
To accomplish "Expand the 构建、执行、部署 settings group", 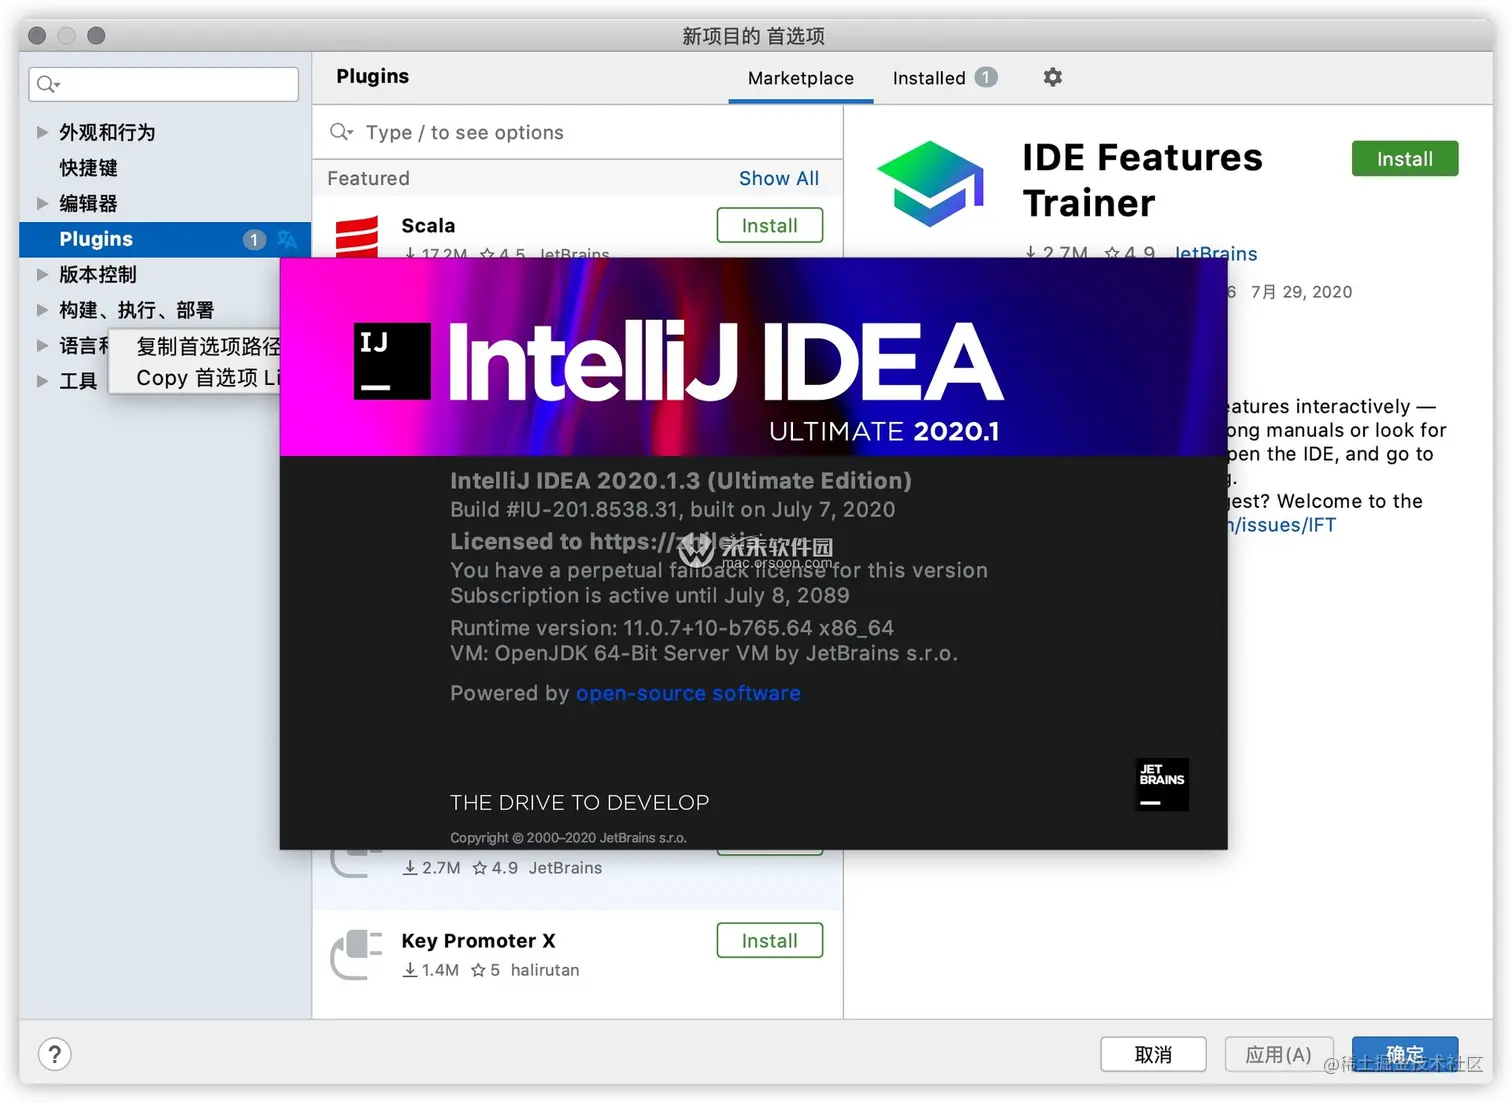I will coord(42,310).
